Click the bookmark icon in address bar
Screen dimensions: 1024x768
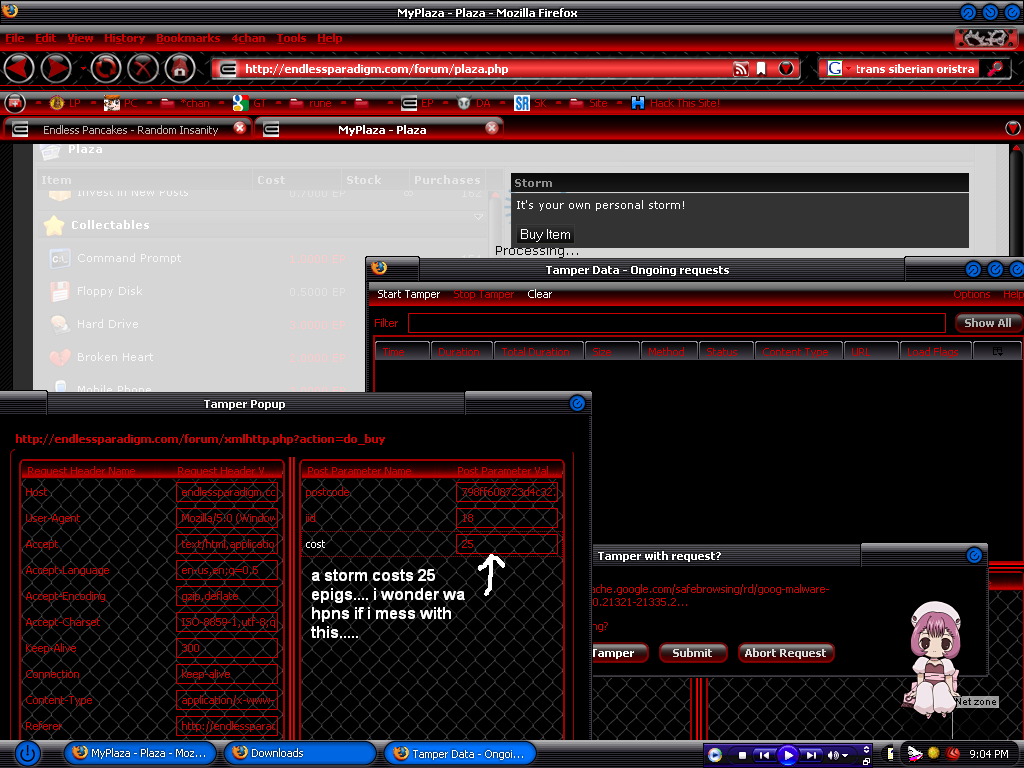pyautogui.click(x=761, y=69)
